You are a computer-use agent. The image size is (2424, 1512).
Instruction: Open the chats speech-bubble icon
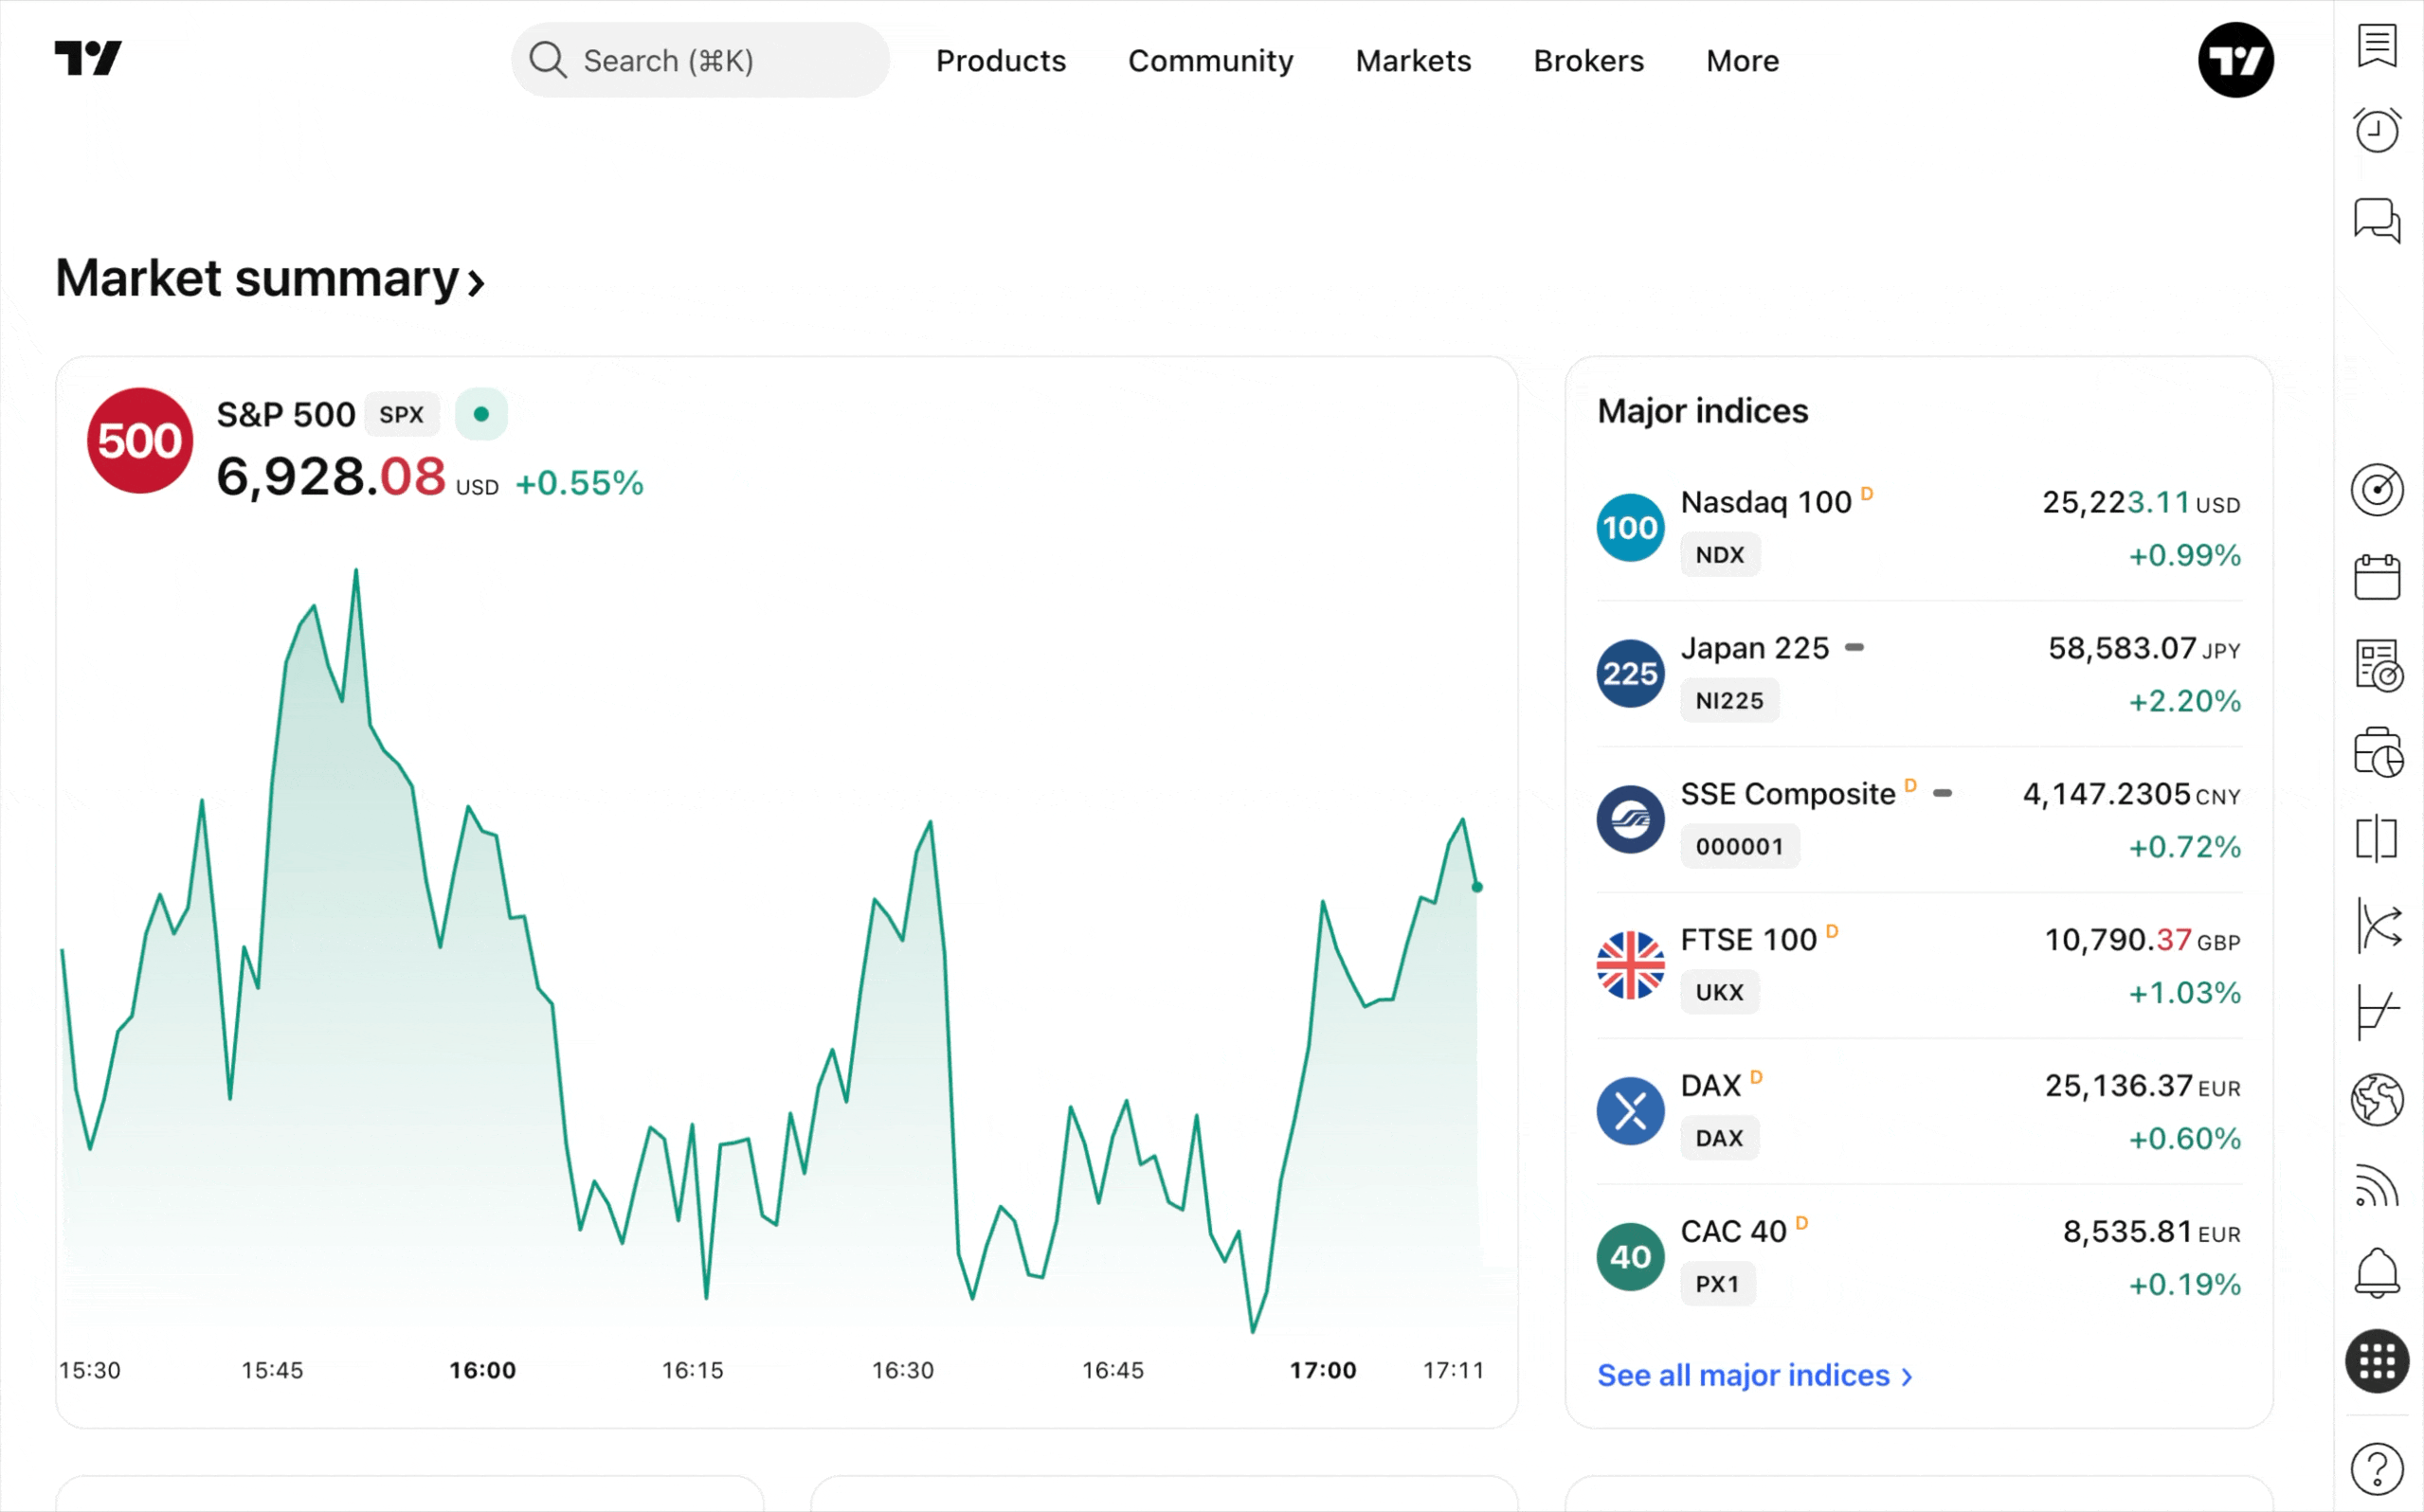coord(2376,219)
